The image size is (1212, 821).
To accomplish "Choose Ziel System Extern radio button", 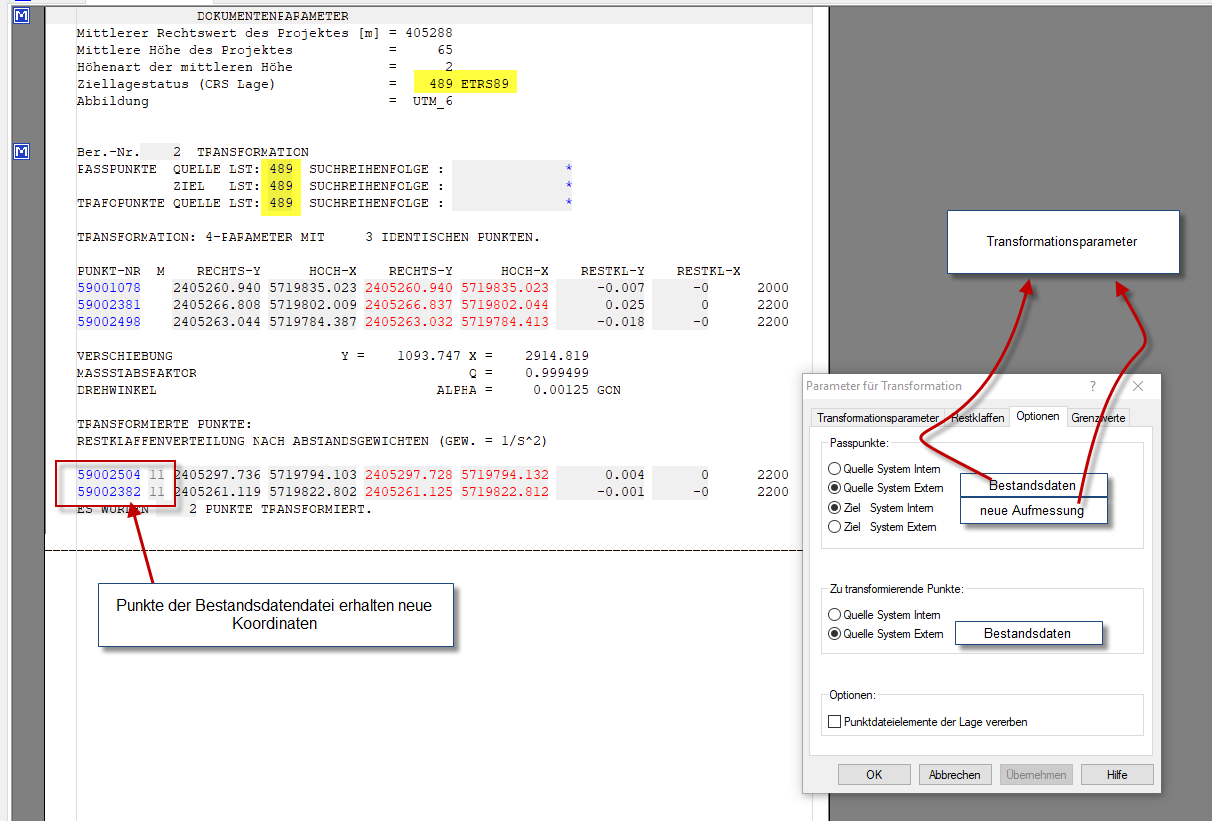I will click(835, 527).
